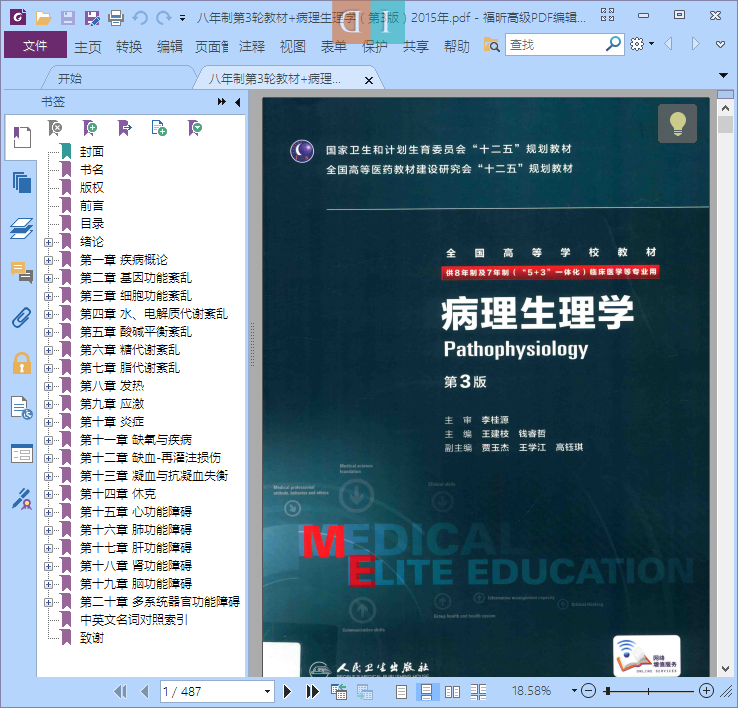Image resolution: width=738 pixels, height=708 pixels.
Task: Click the delete bookmark icon
Action: 55,128
